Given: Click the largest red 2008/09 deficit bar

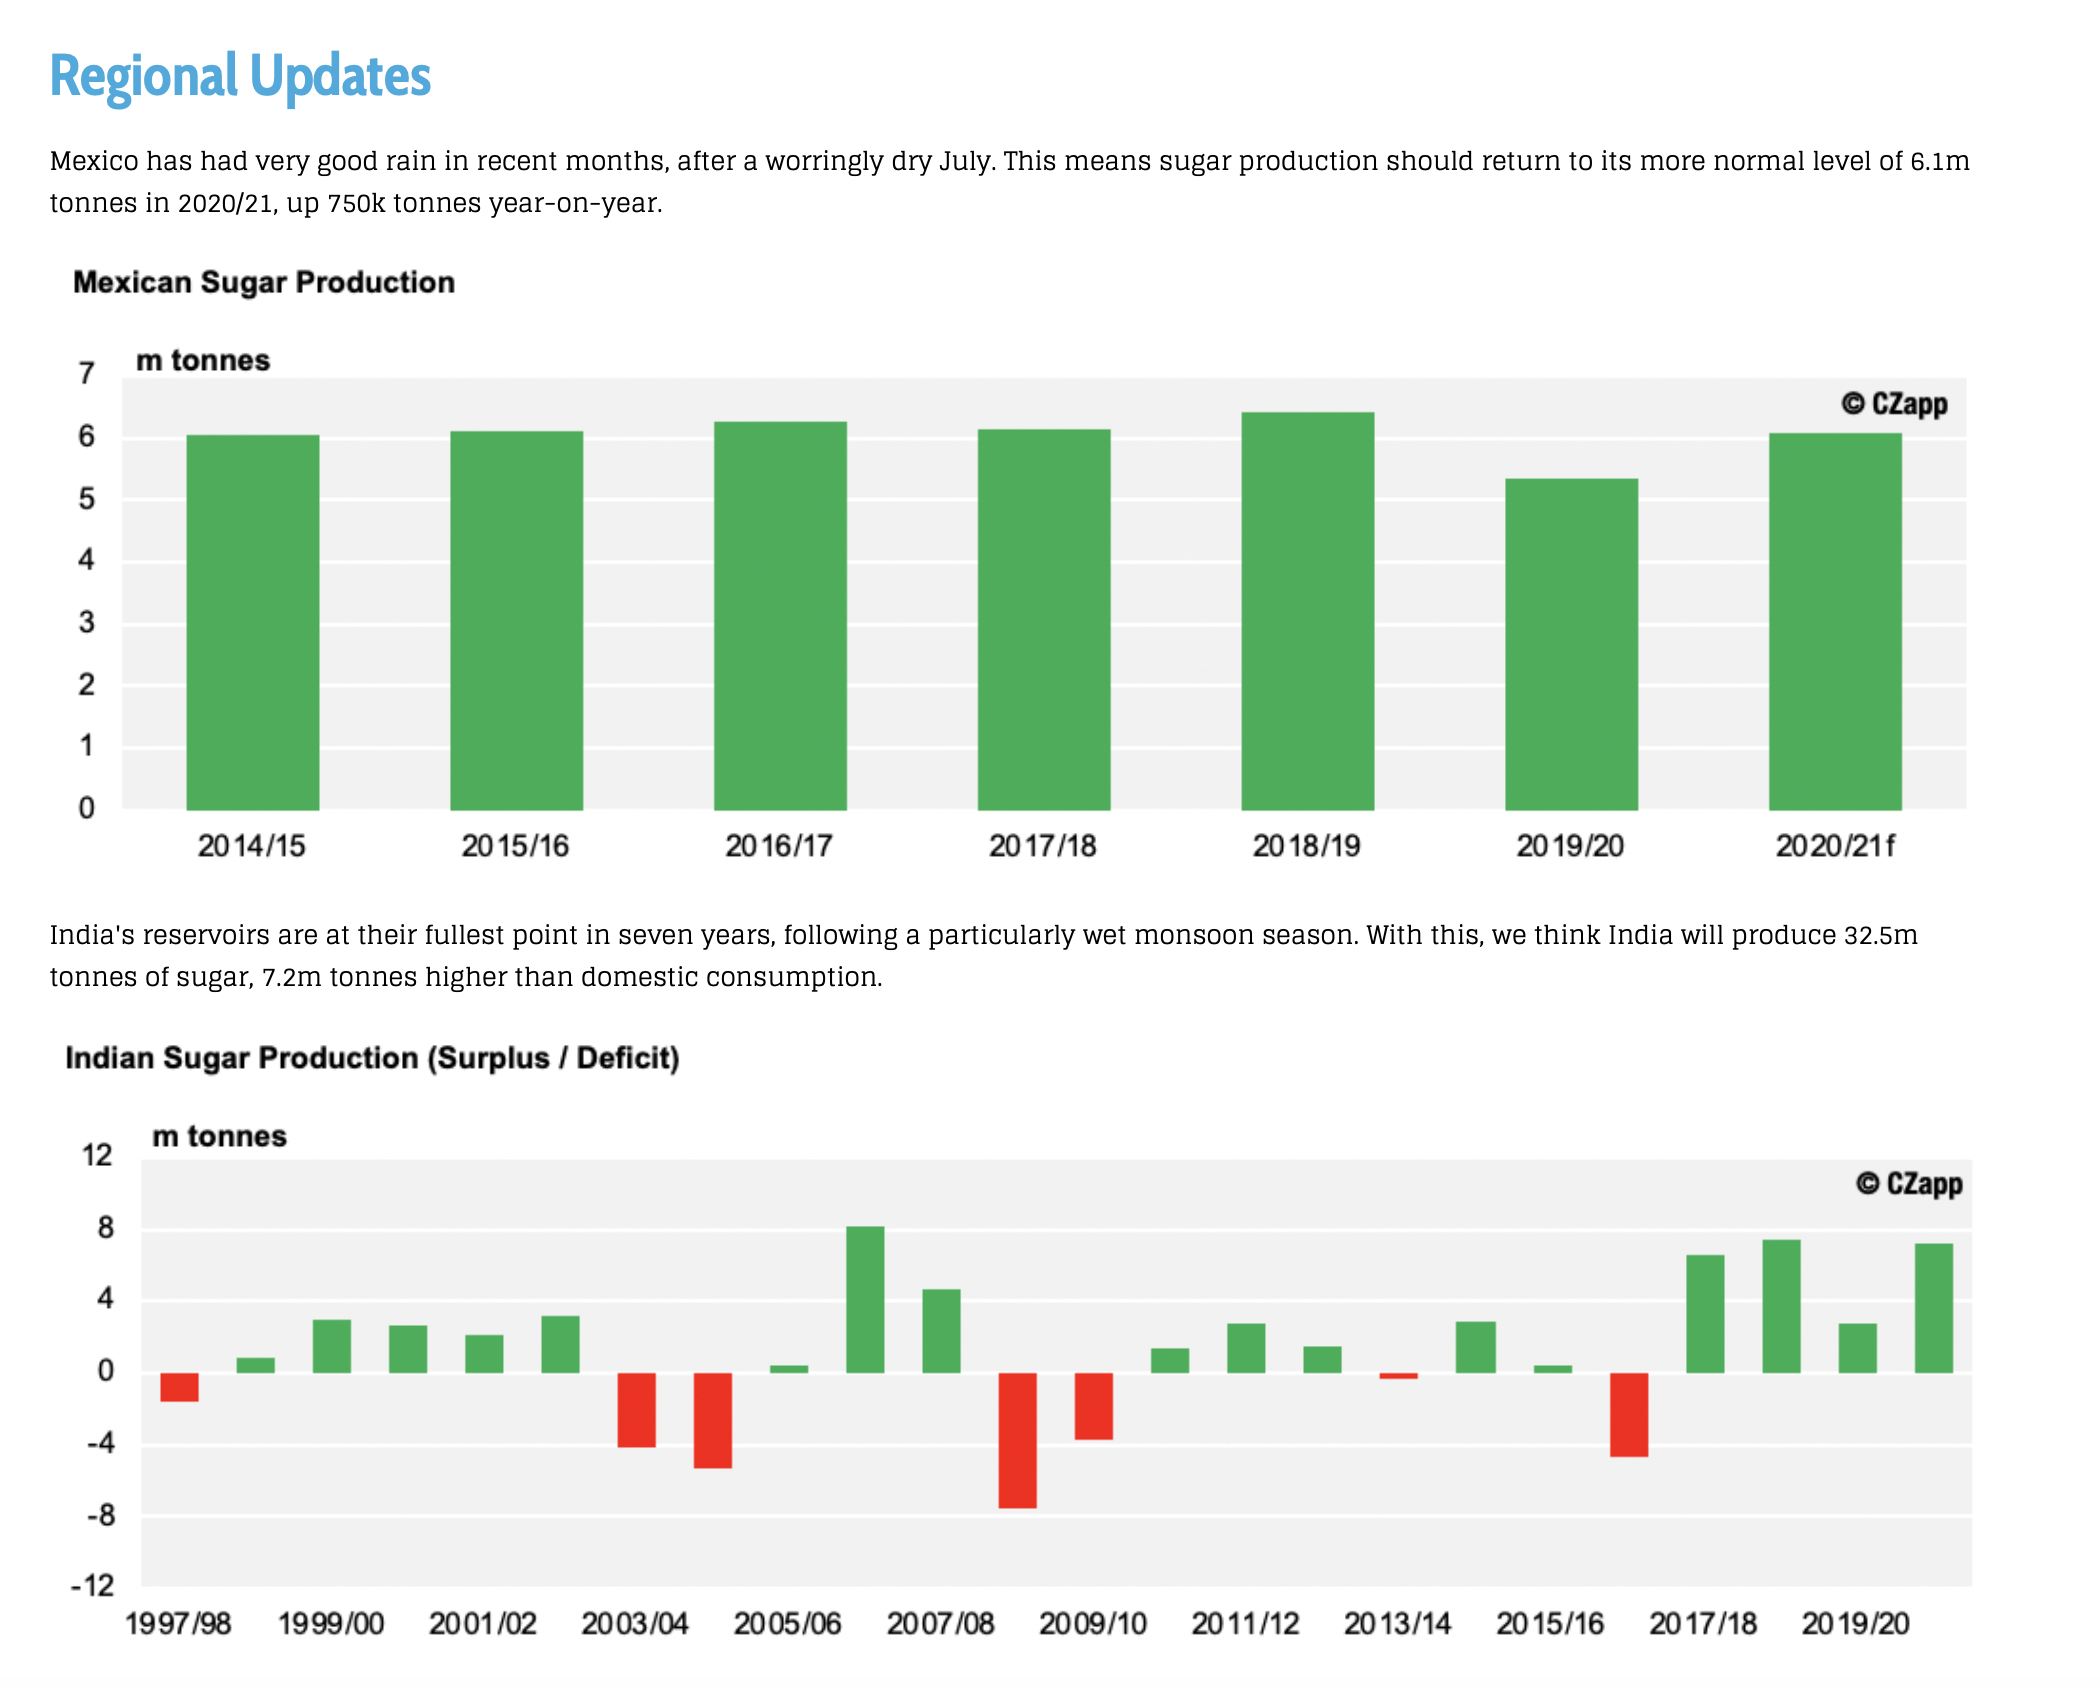Looking at the screenshot, I should click(1017, 1440).
